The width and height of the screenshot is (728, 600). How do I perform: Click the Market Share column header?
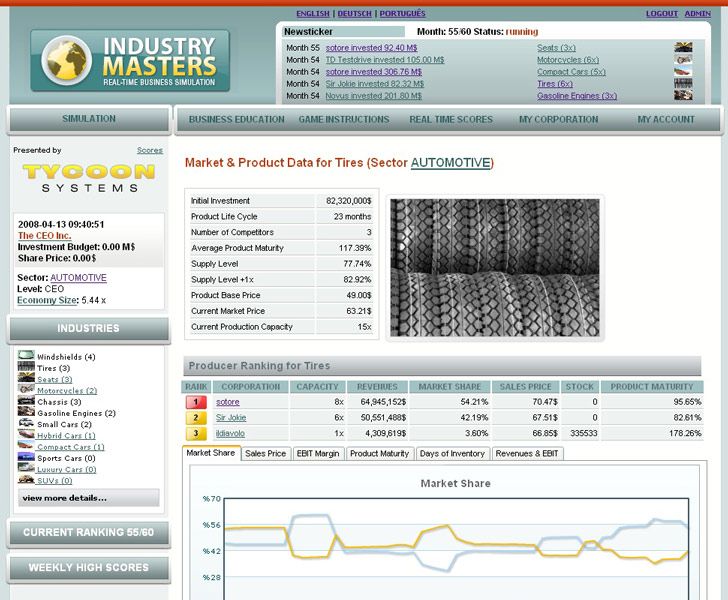[449, 386]
